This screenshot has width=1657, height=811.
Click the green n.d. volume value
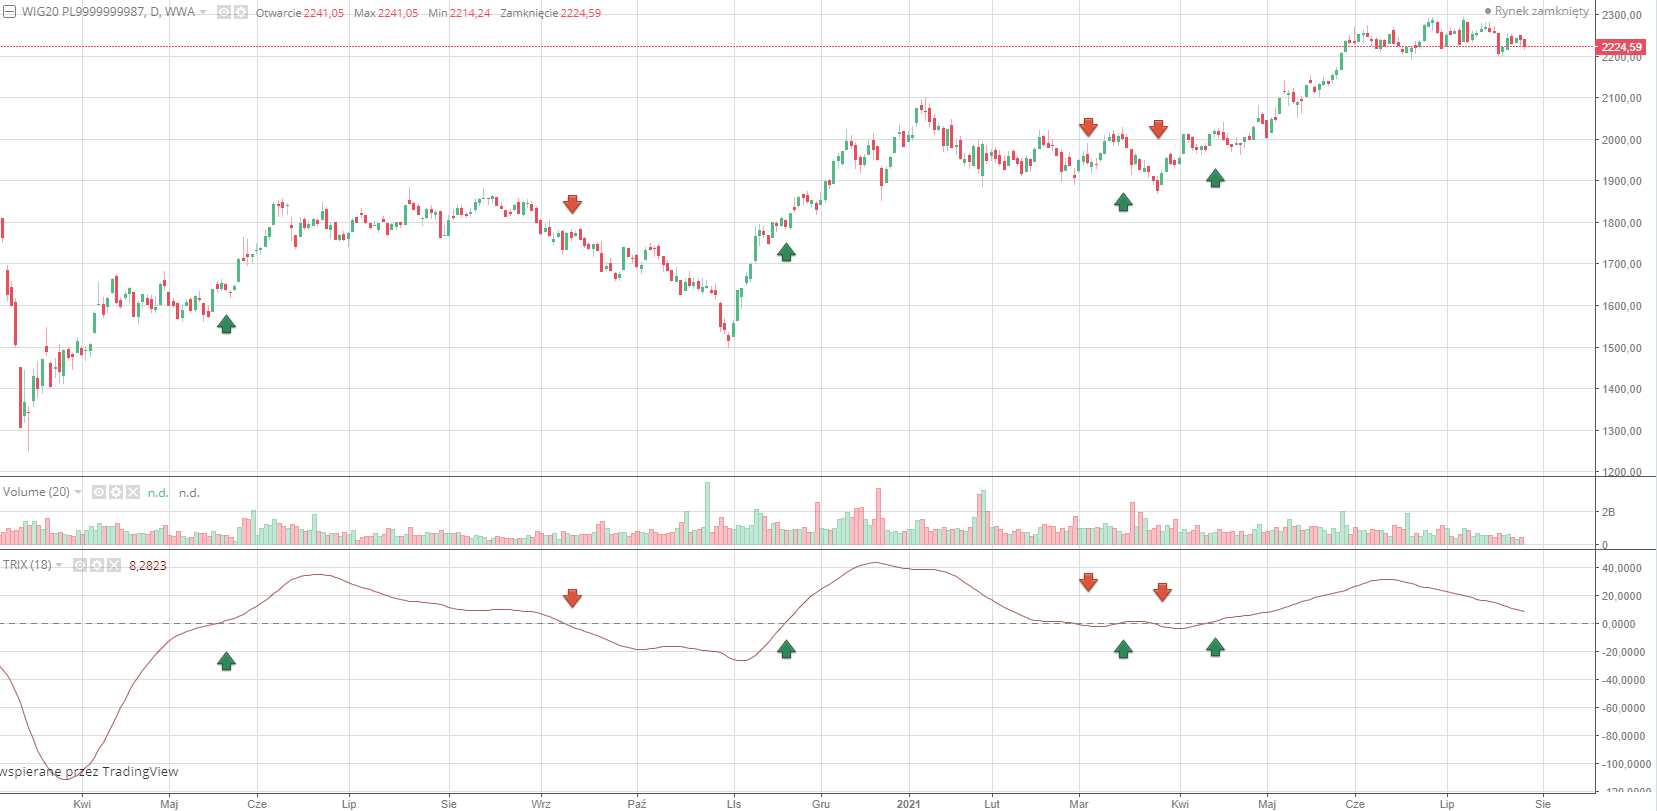[x=158, y=493]
